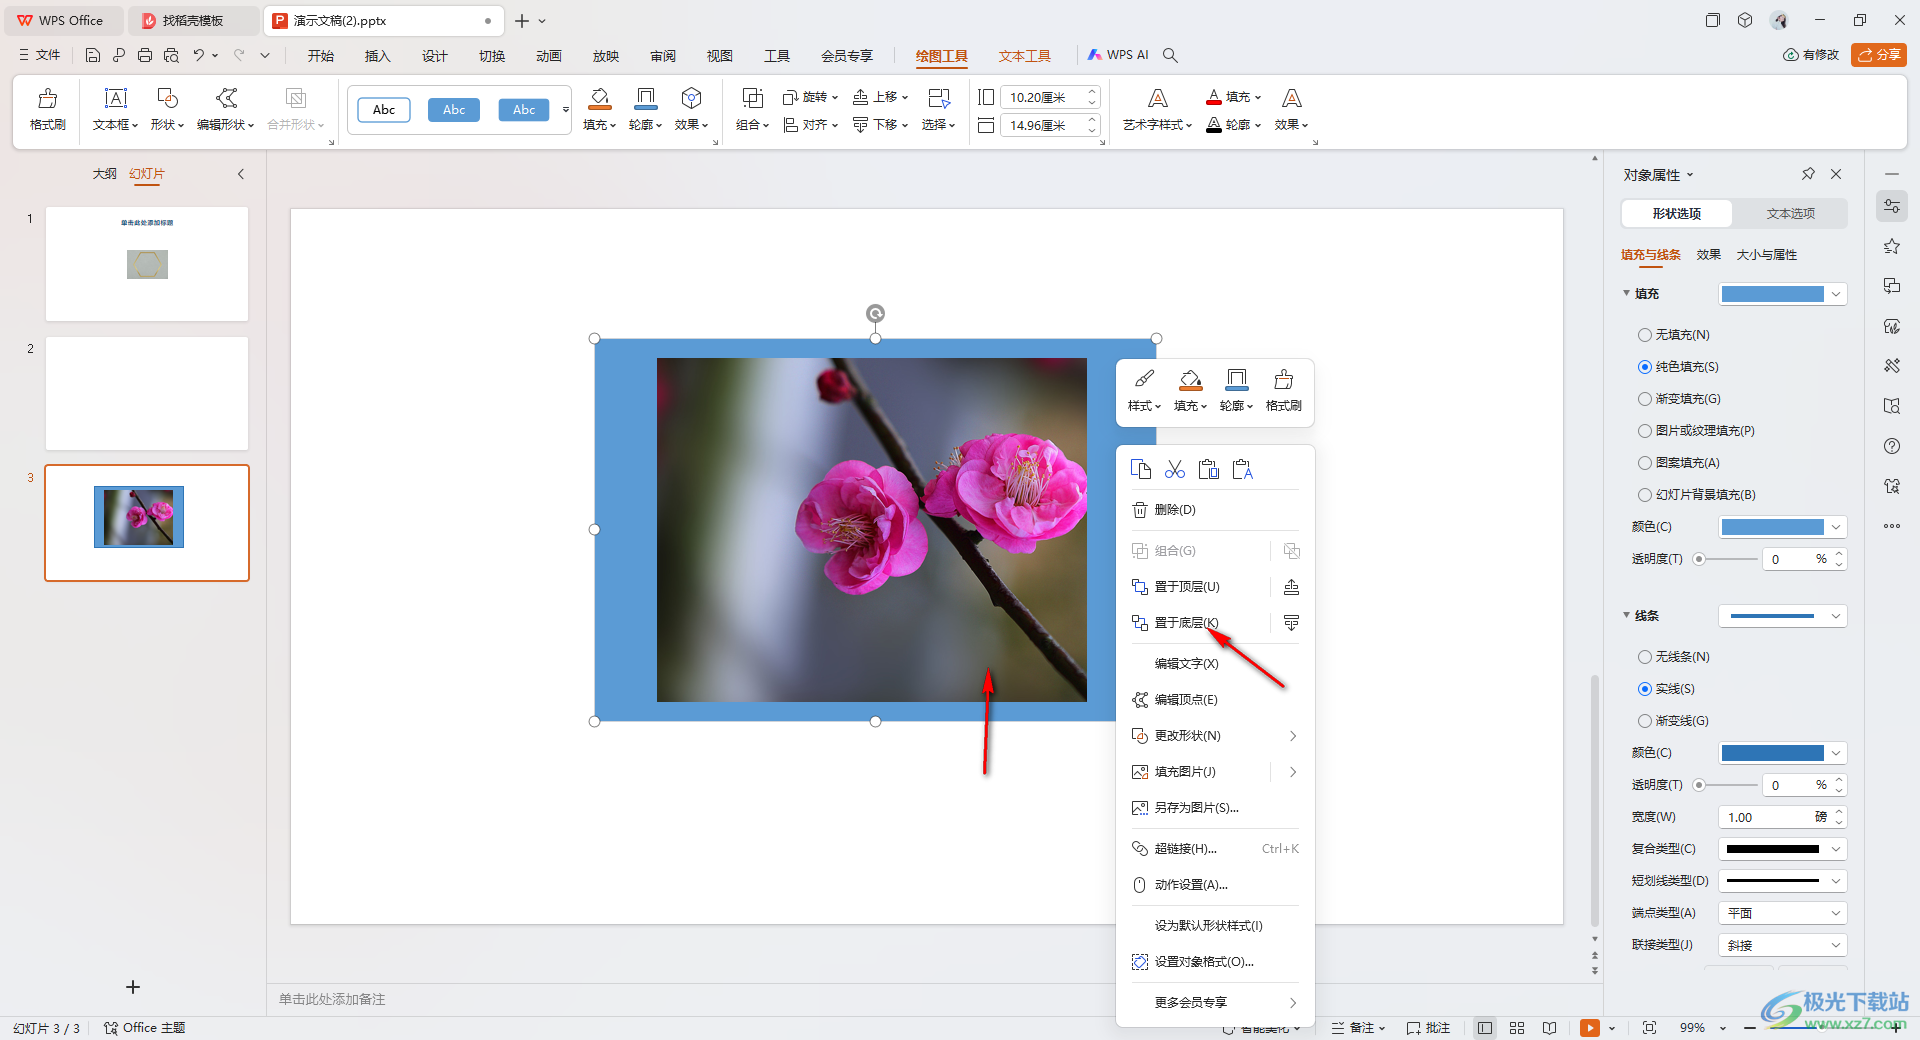Image resolution: width=1920 pixels, height=1040 pixels.
Task: Expand the shape styles gallery arrow
Action: click(x=566, y=110)
